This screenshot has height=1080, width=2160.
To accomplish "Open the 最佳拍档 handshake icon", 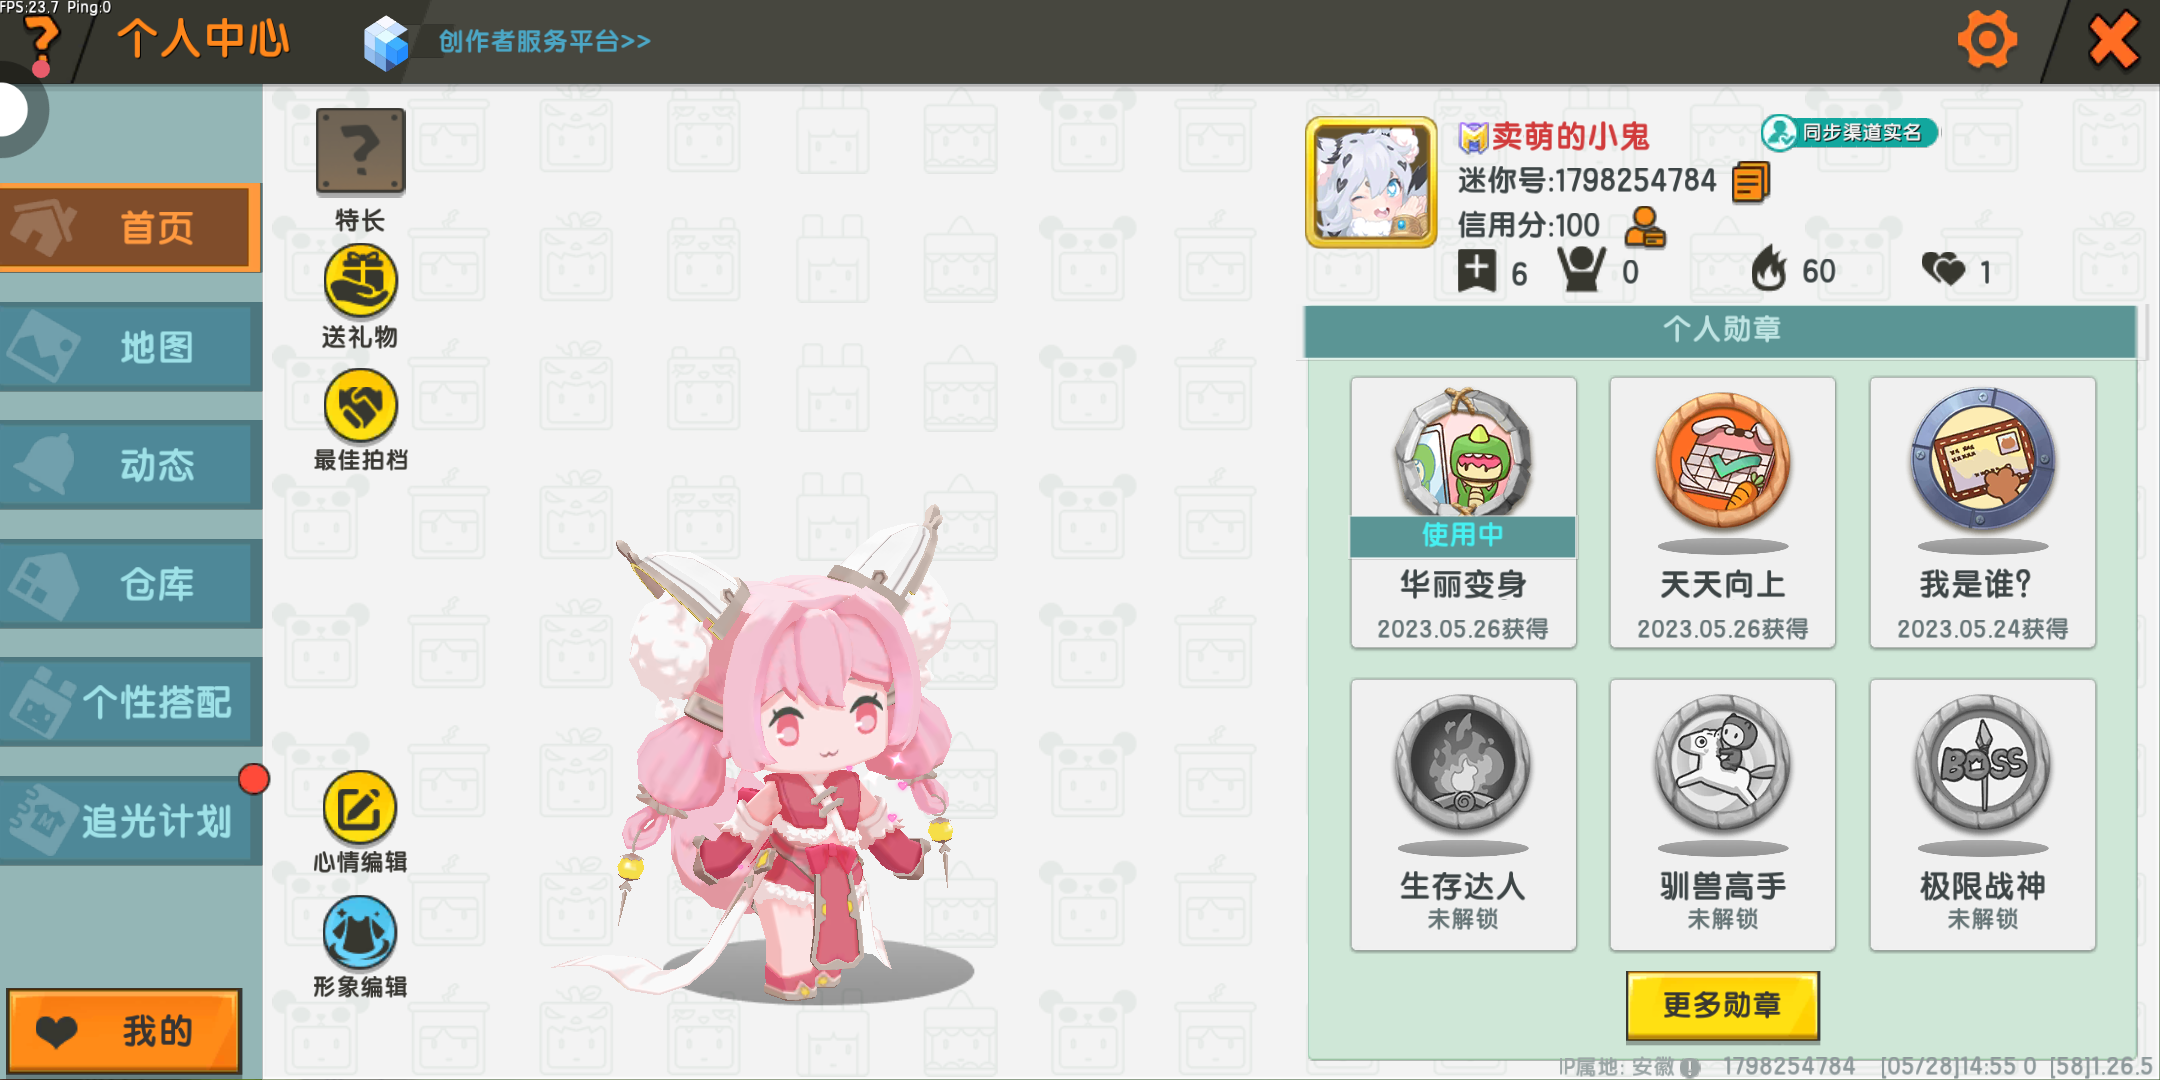I will pos(360,405).
